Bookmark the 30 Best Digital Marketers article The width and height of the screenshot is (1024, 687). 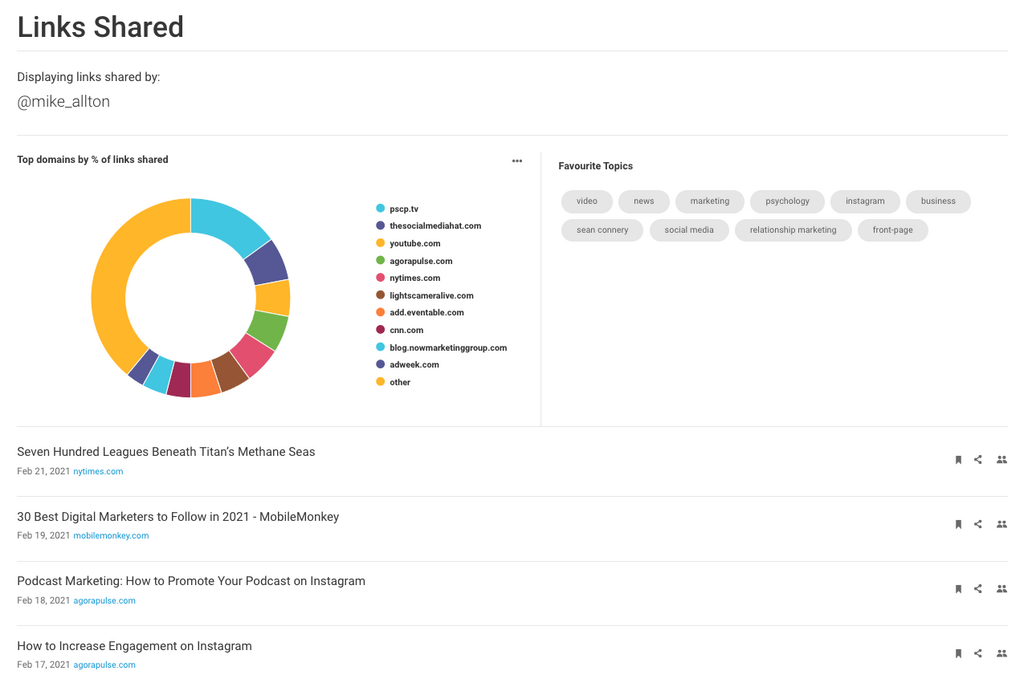(958, 524)
